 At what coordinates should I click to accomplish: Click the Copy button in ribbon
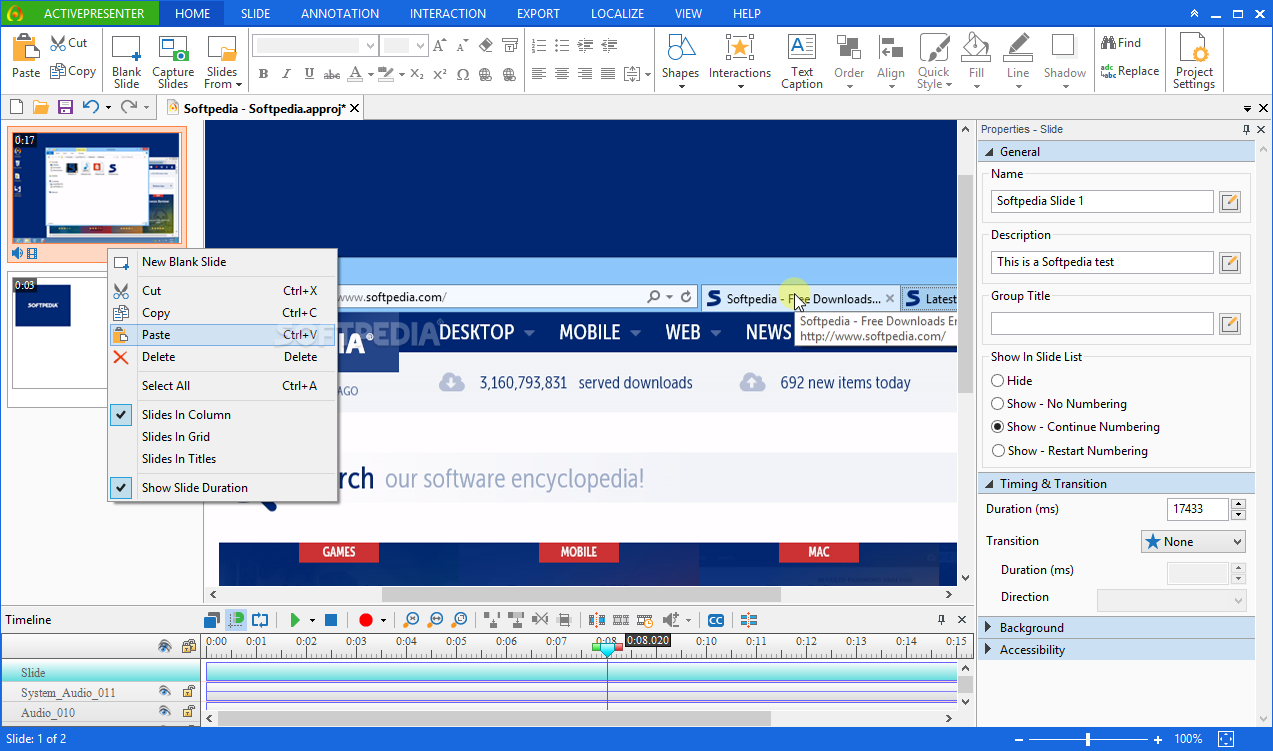72,71
